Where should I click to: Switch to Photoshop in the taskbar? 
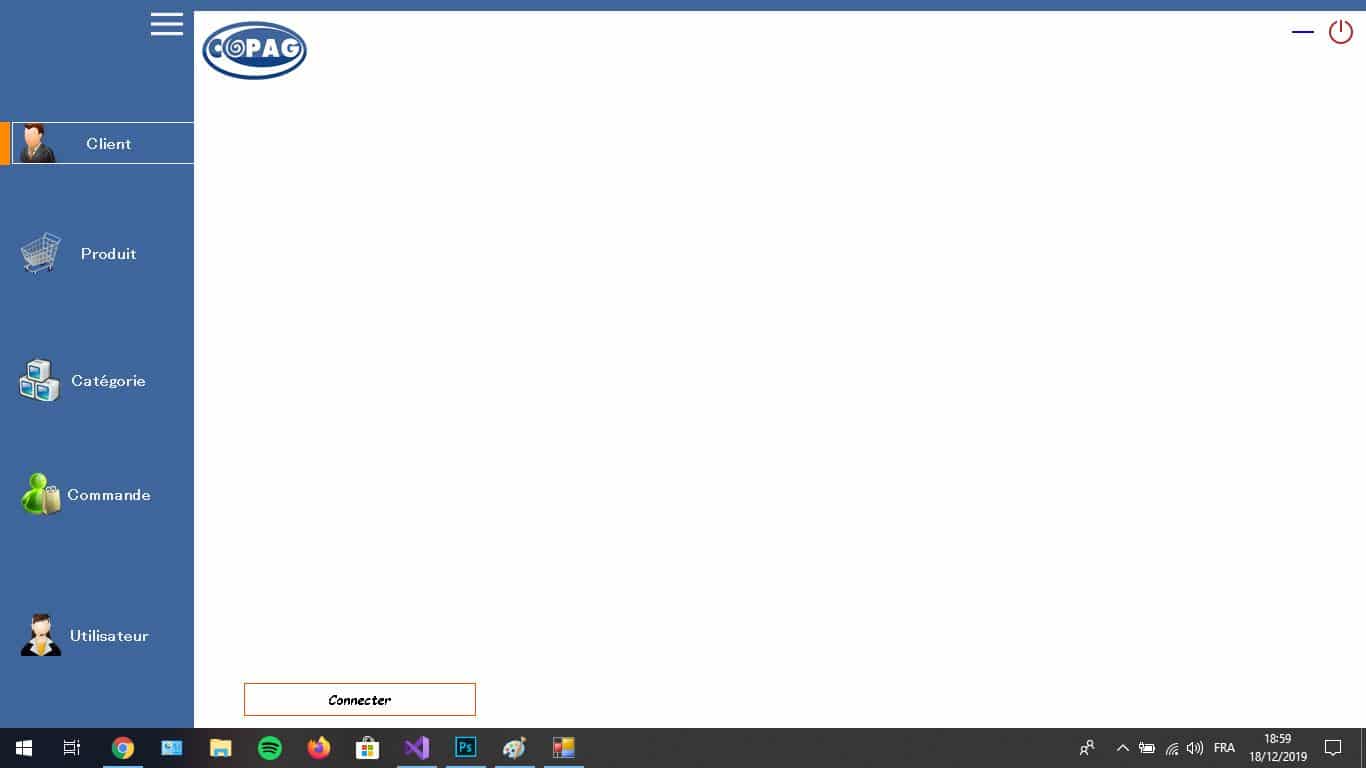pos(466,748)
